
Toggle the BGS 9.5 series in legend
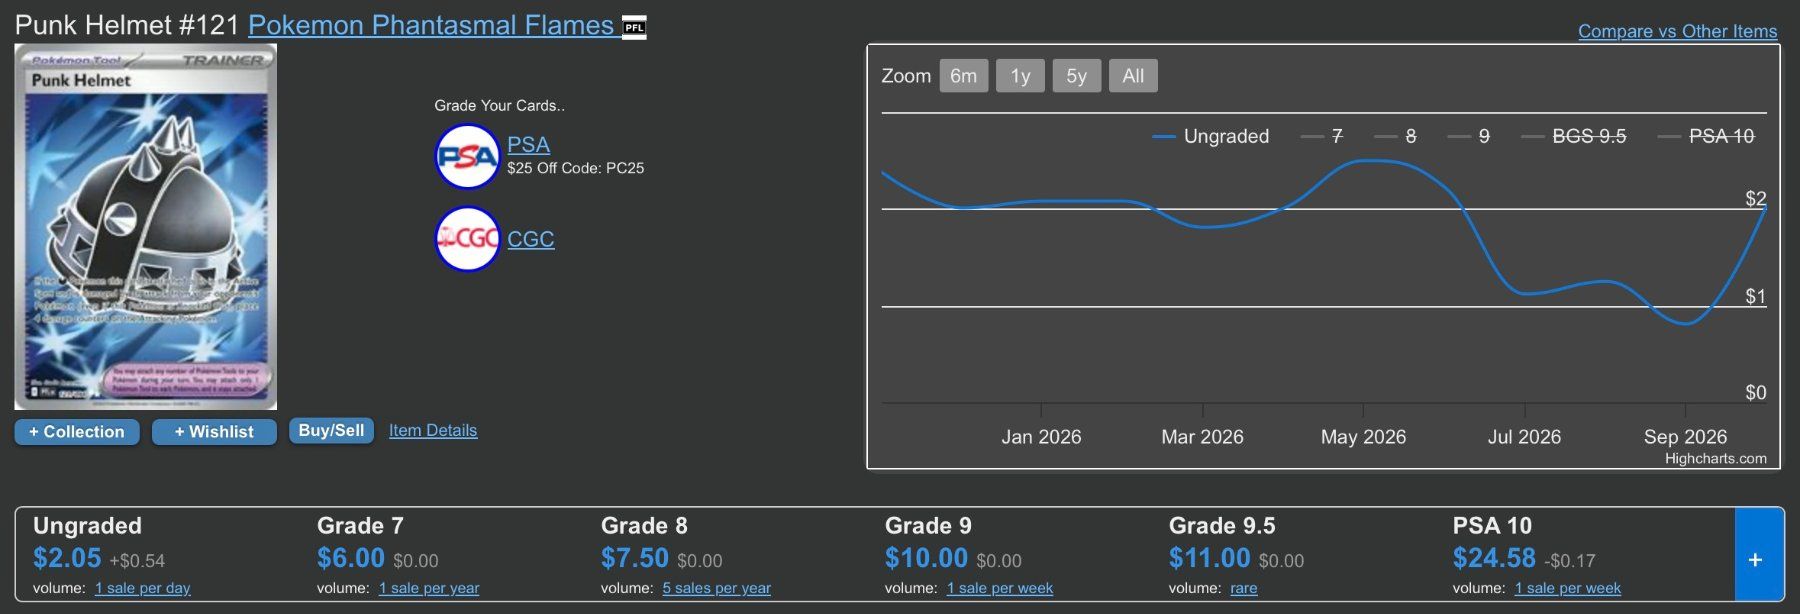1574,136
